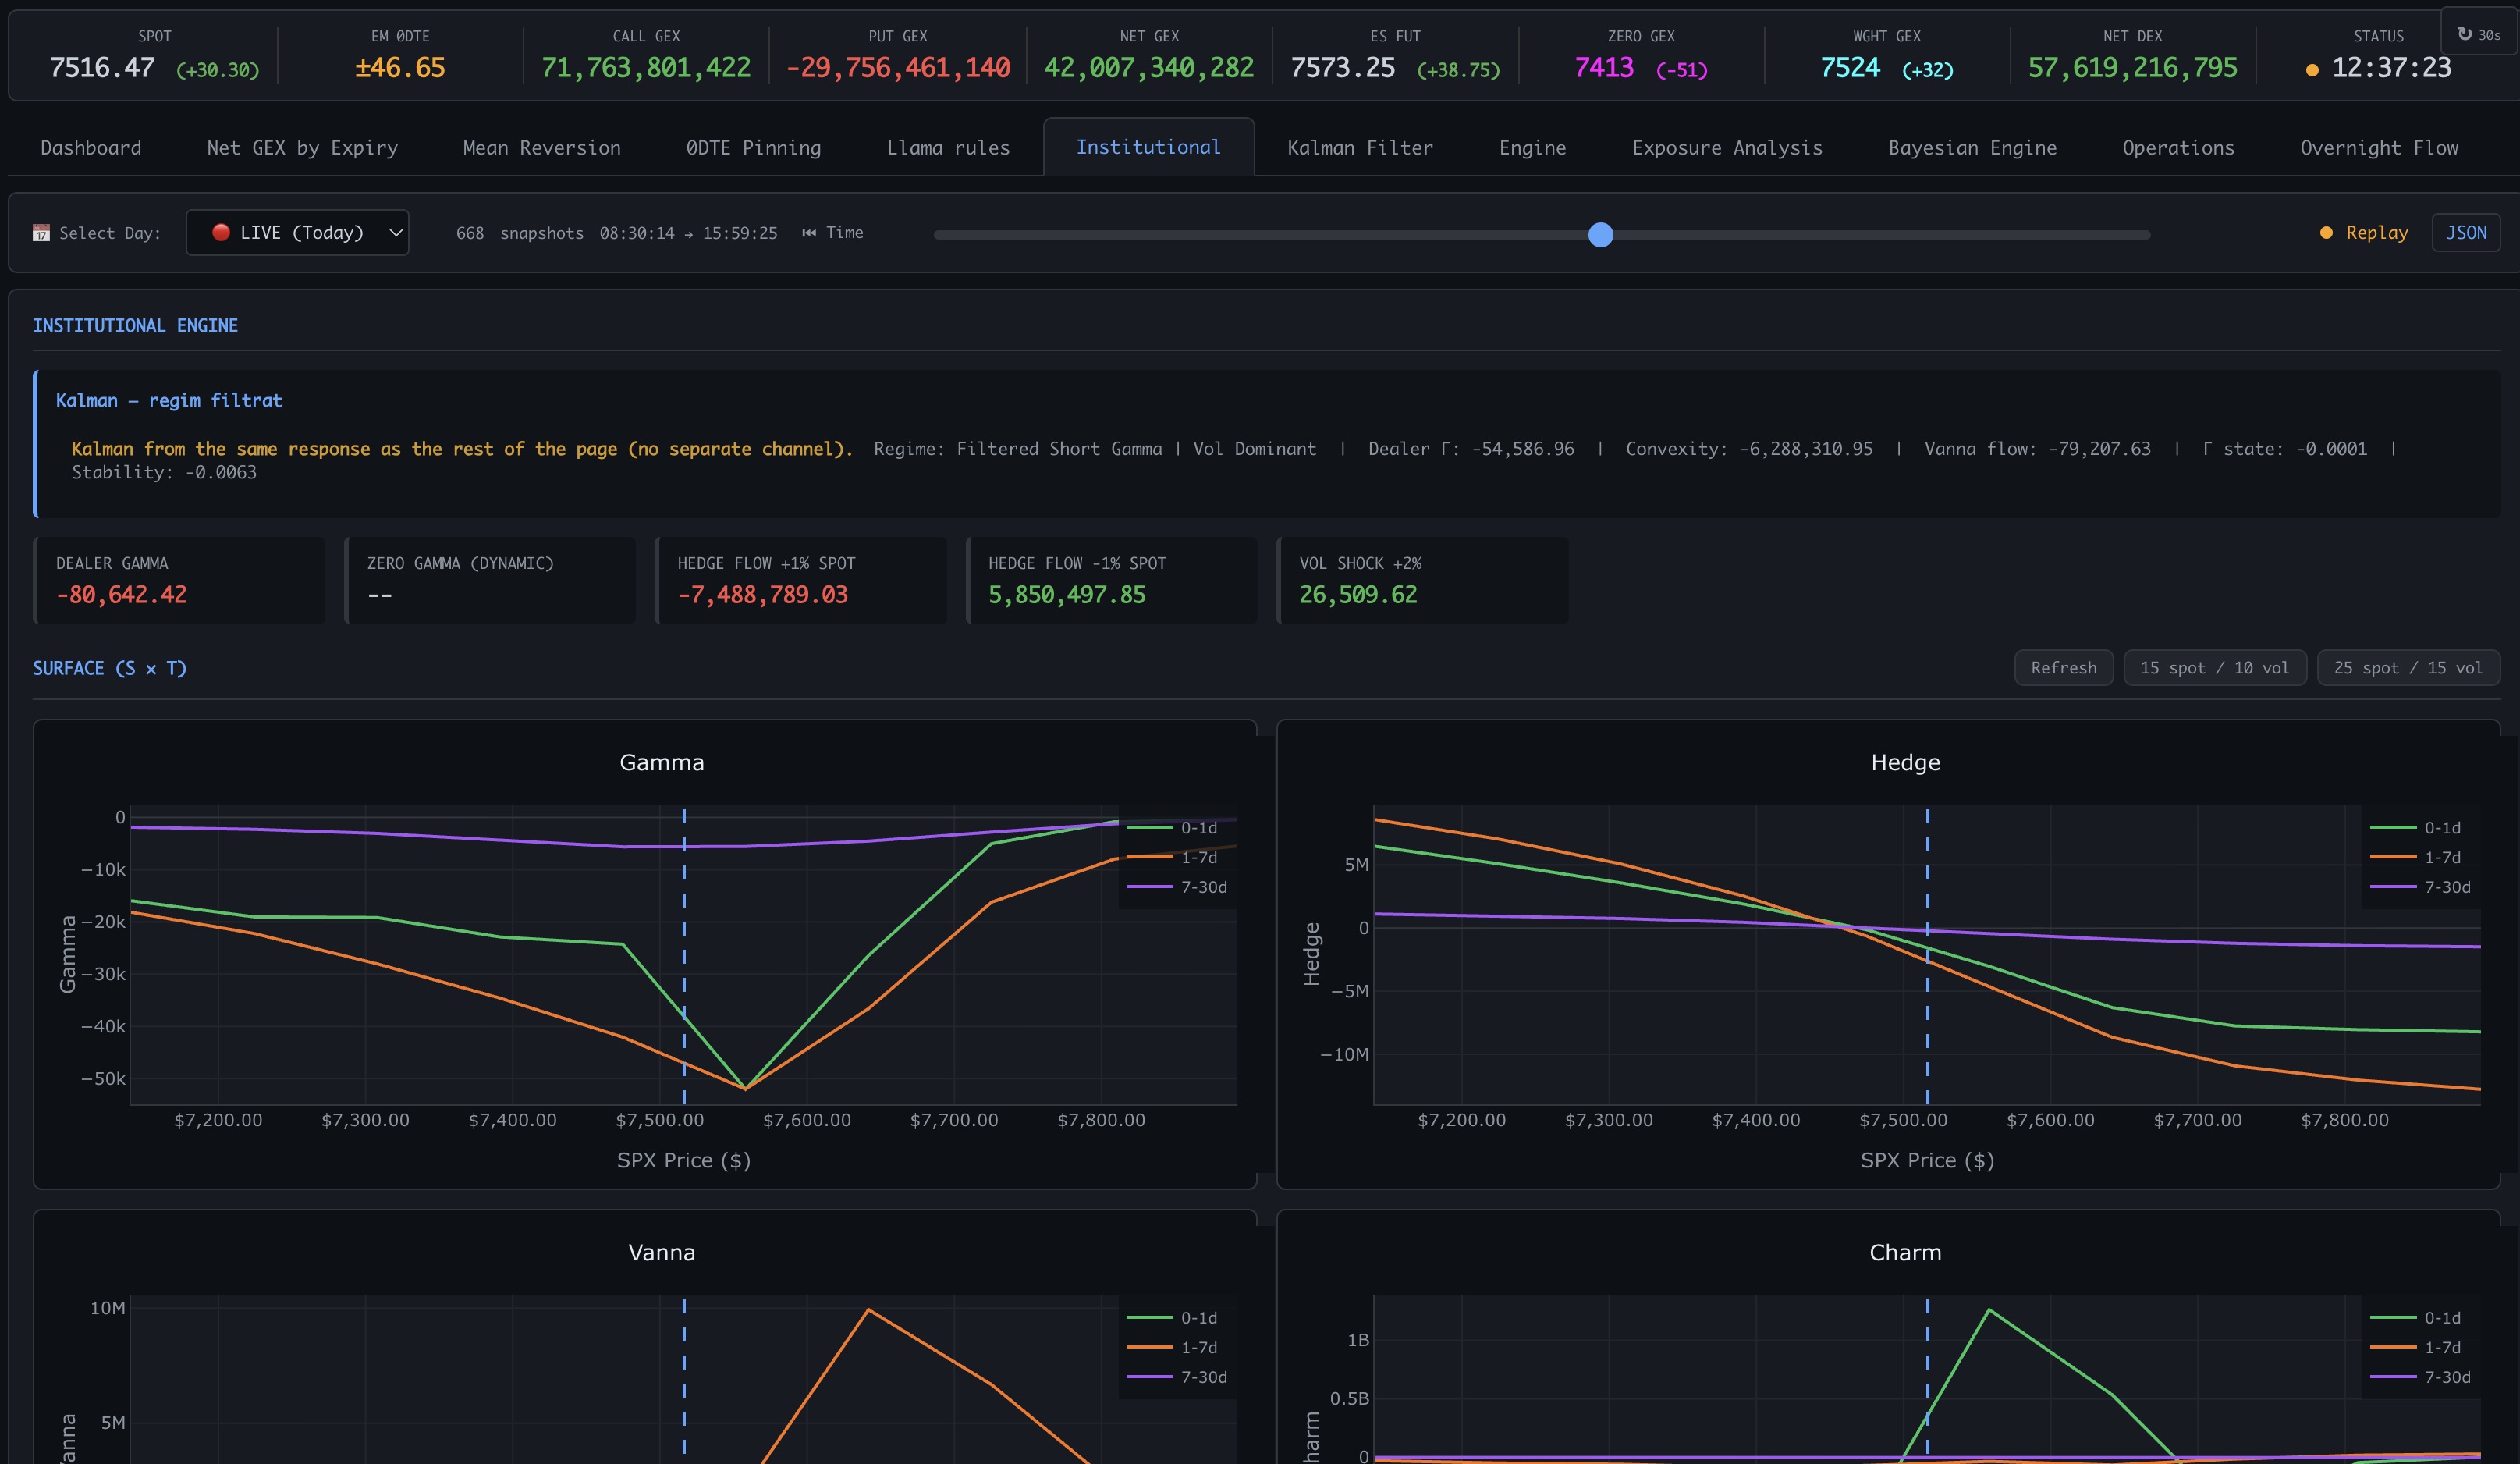Click the surface Refresh button
Screen dimensions: 2520x1464
(x=2063, y=668)
